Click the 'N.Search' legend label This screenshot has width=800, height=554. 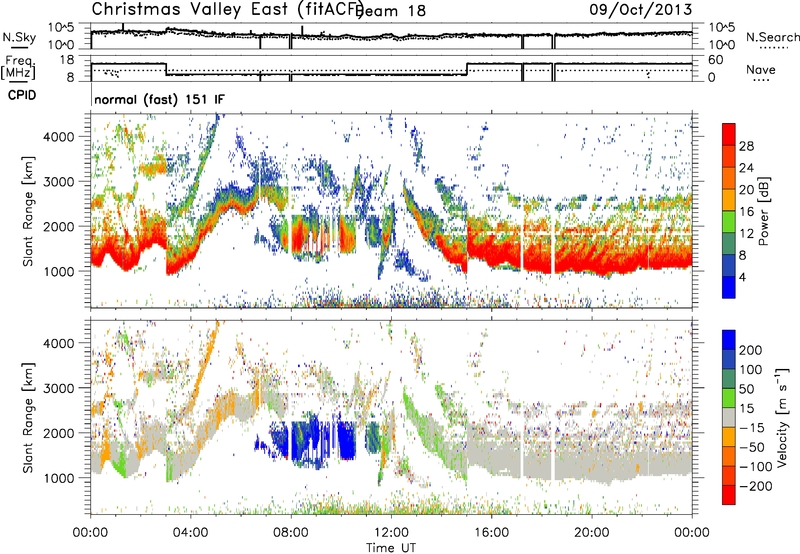pos(772,37)
